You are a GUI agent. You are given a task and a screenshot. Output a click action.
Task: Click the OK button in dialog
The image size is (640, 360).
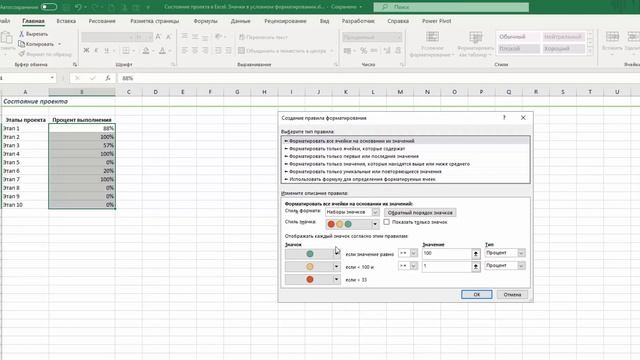click(476, 294)
